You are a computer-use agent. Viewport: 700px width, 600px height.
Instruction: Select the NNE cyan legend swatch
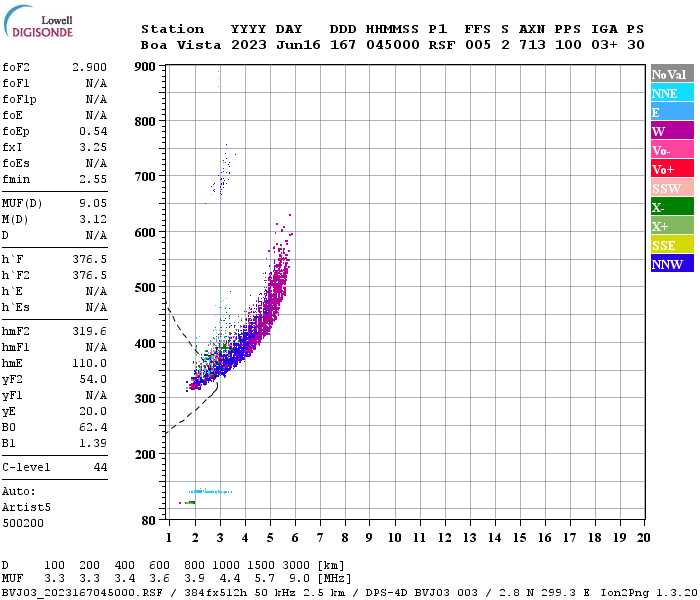[672, 93]
